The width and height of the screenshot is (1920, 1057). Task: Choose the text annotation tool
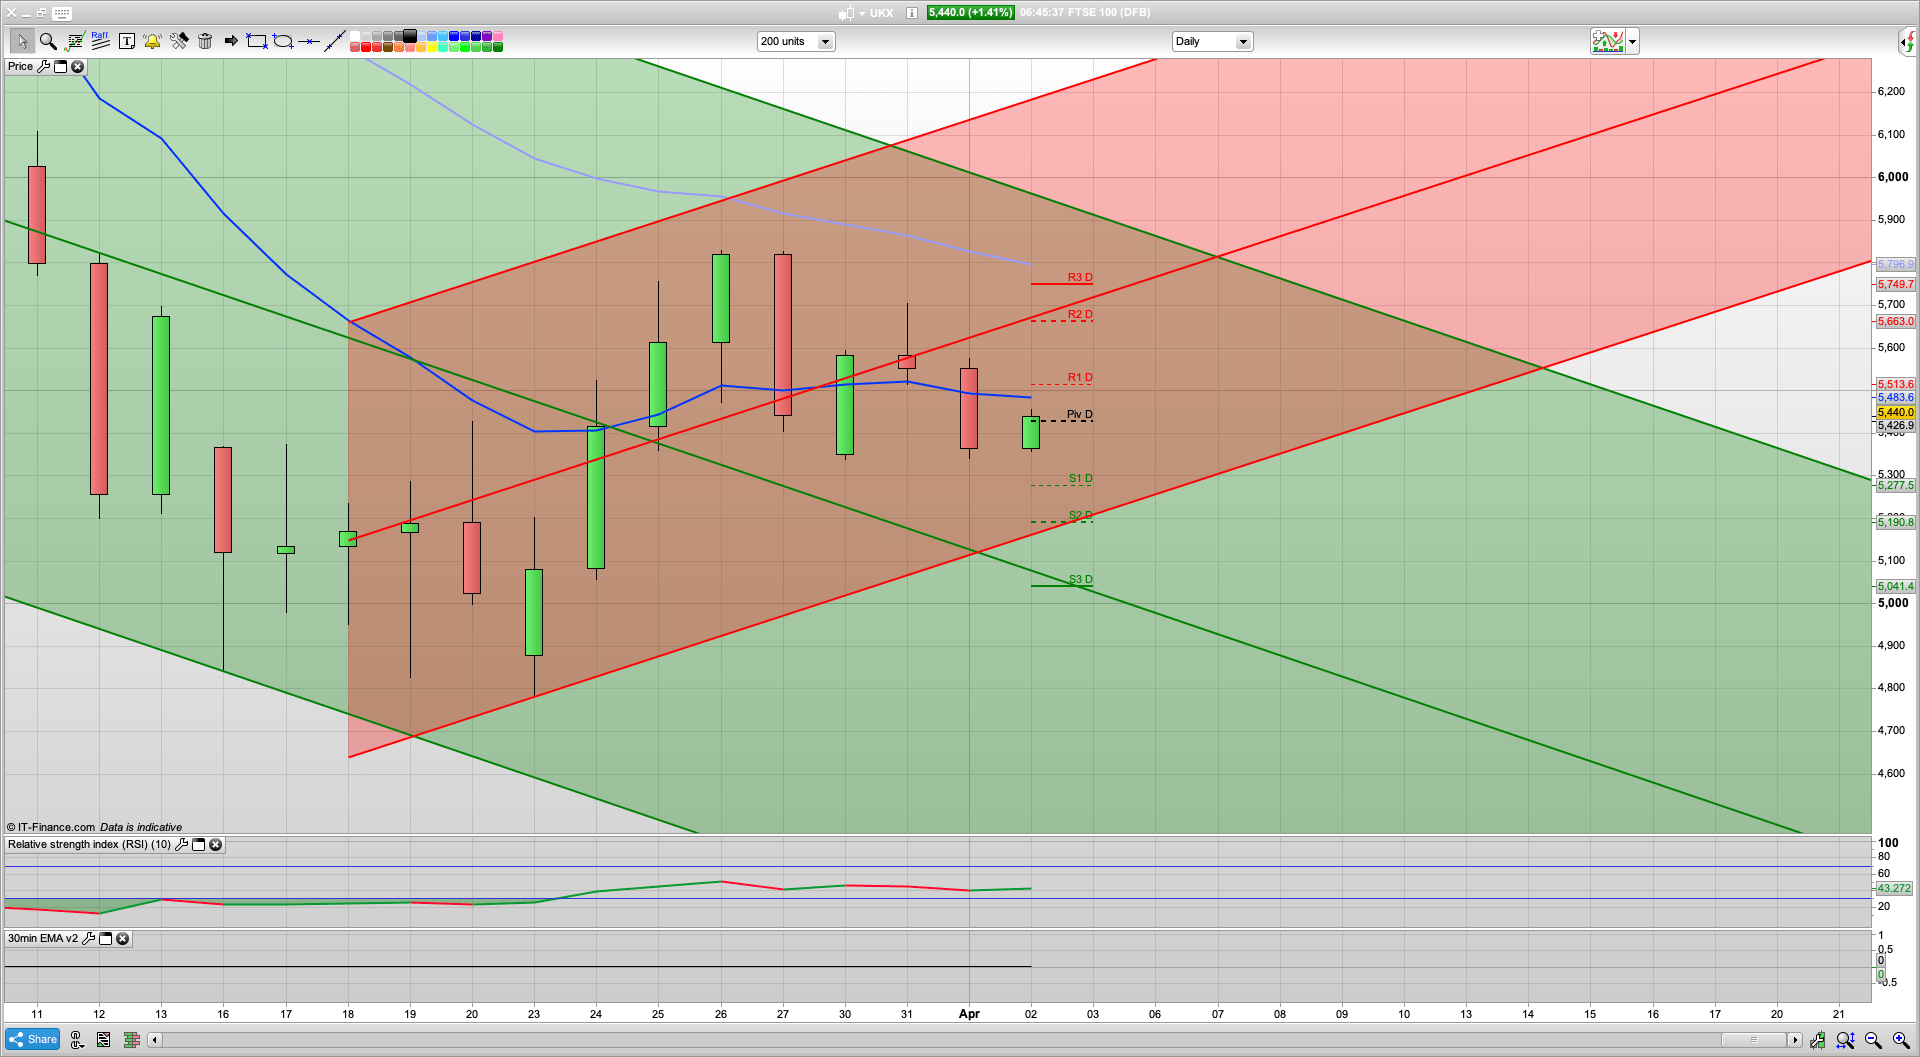[x=127, y=41]
